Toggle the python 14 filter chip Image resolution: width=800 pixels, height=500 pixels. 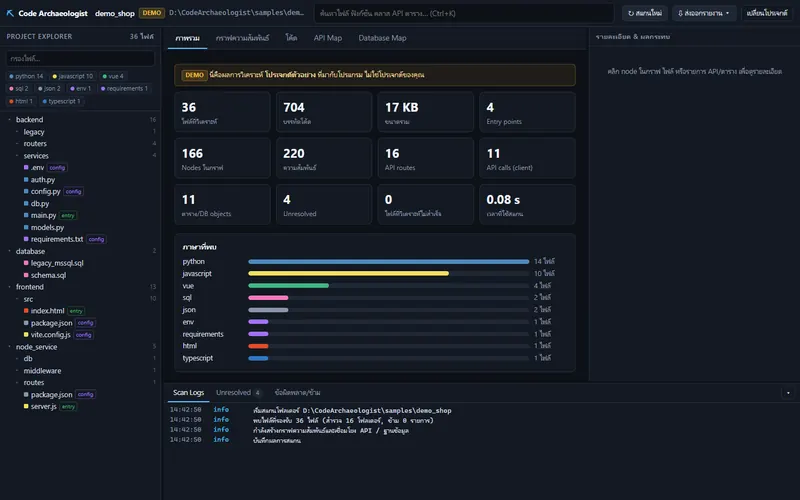tap(26, 76)
